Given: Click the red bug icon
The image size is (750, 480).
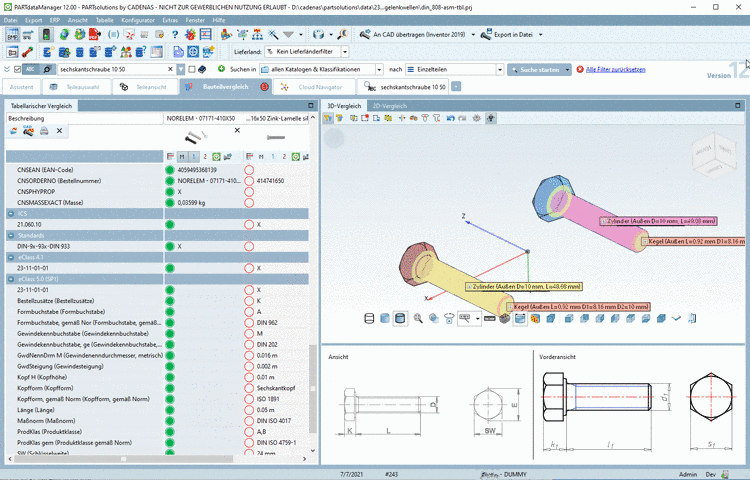Looking at the screenshot, I should [190, 34].
